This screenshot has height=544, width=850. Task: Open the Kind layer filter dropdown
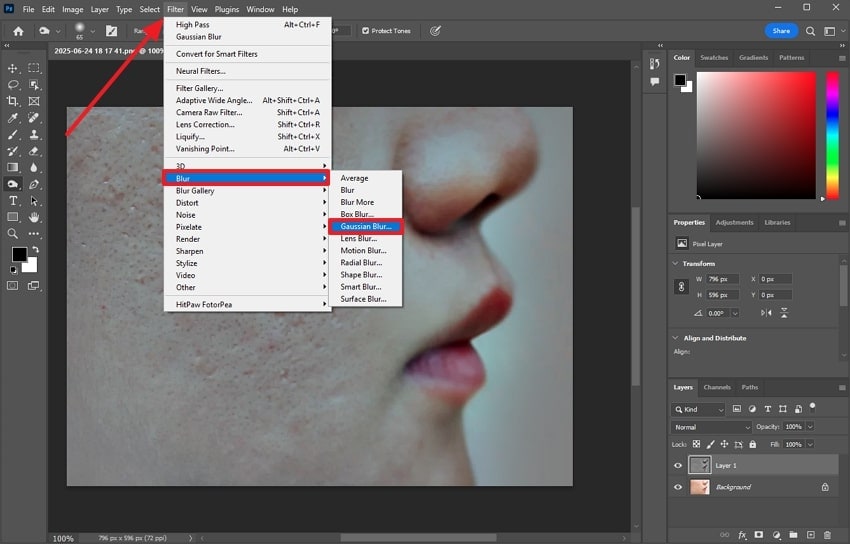698,410
